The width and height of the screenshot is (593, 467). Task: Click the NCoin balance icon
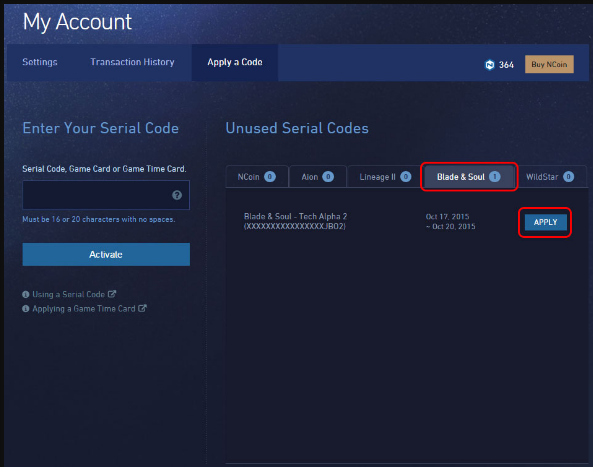(489, 65)
